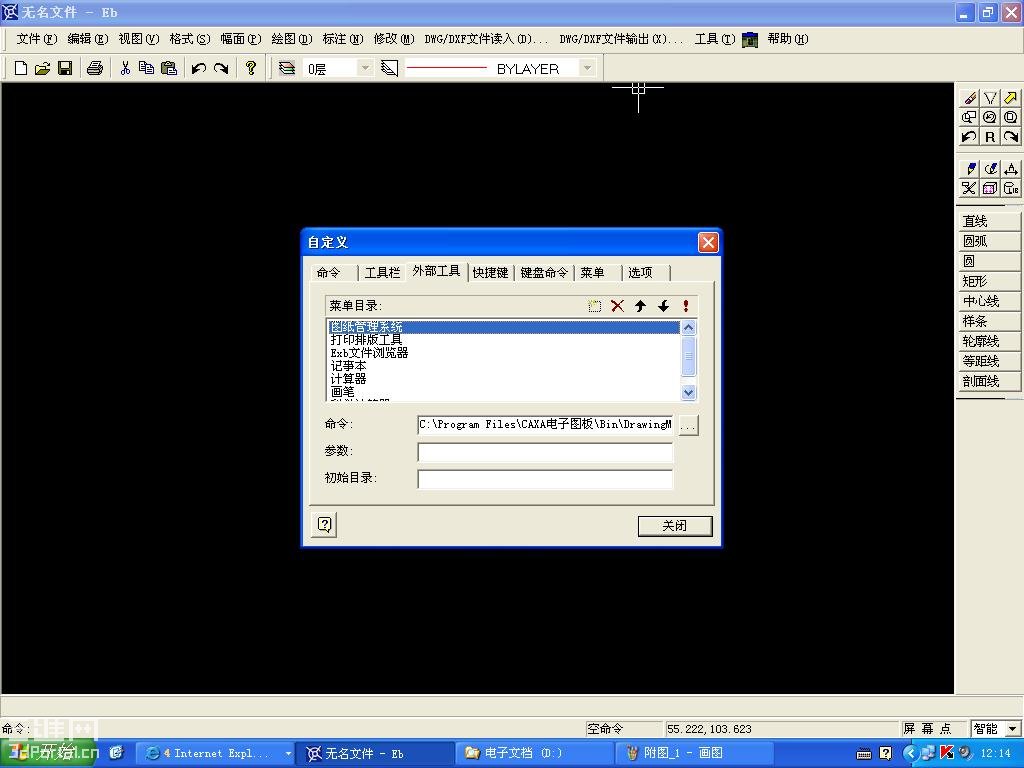This screenshot has height=768, width=1024.
Task: Click the red exclamation mark icon
Action: [x=686, y=306]
